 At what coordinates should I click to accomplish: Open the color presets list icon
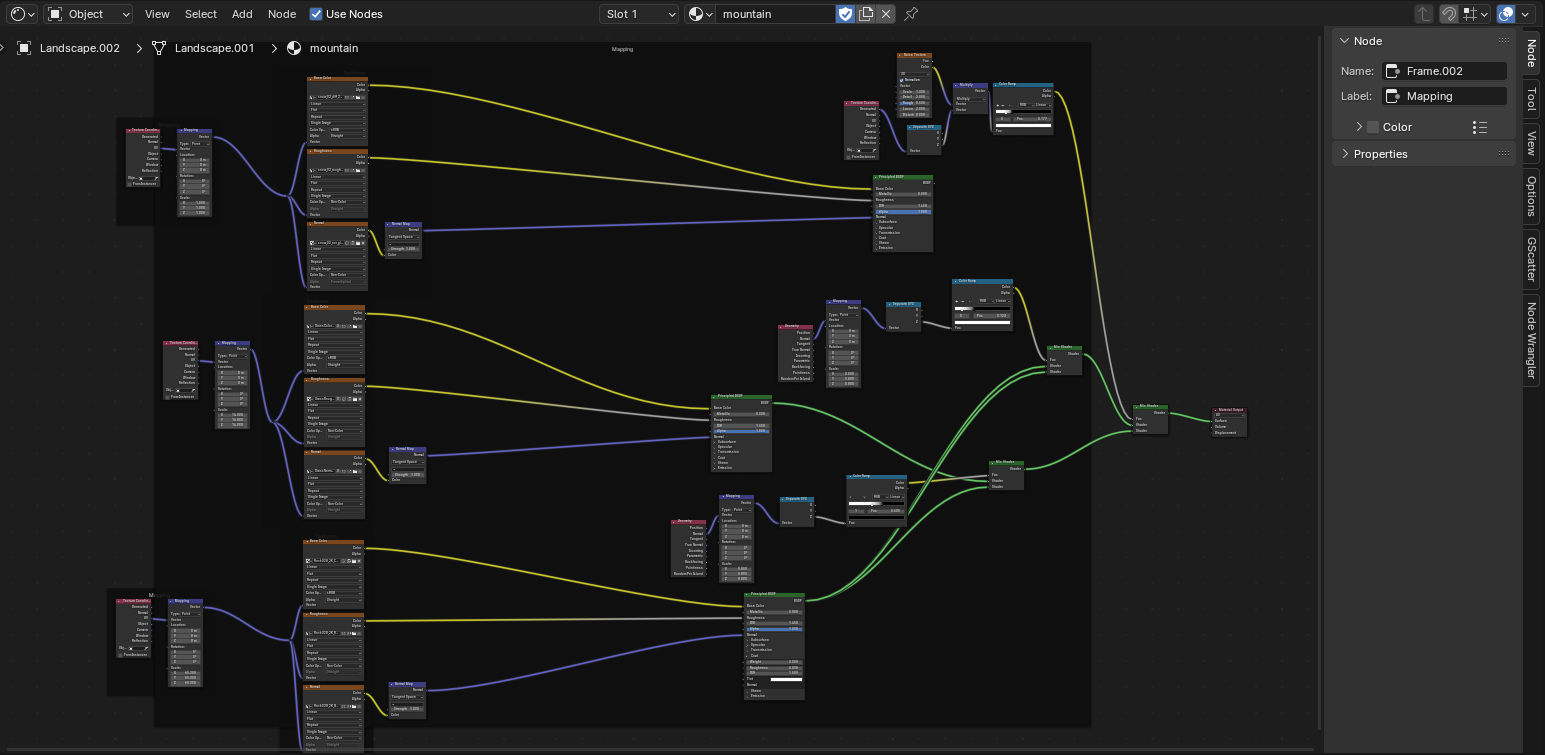pos(1481,127)
